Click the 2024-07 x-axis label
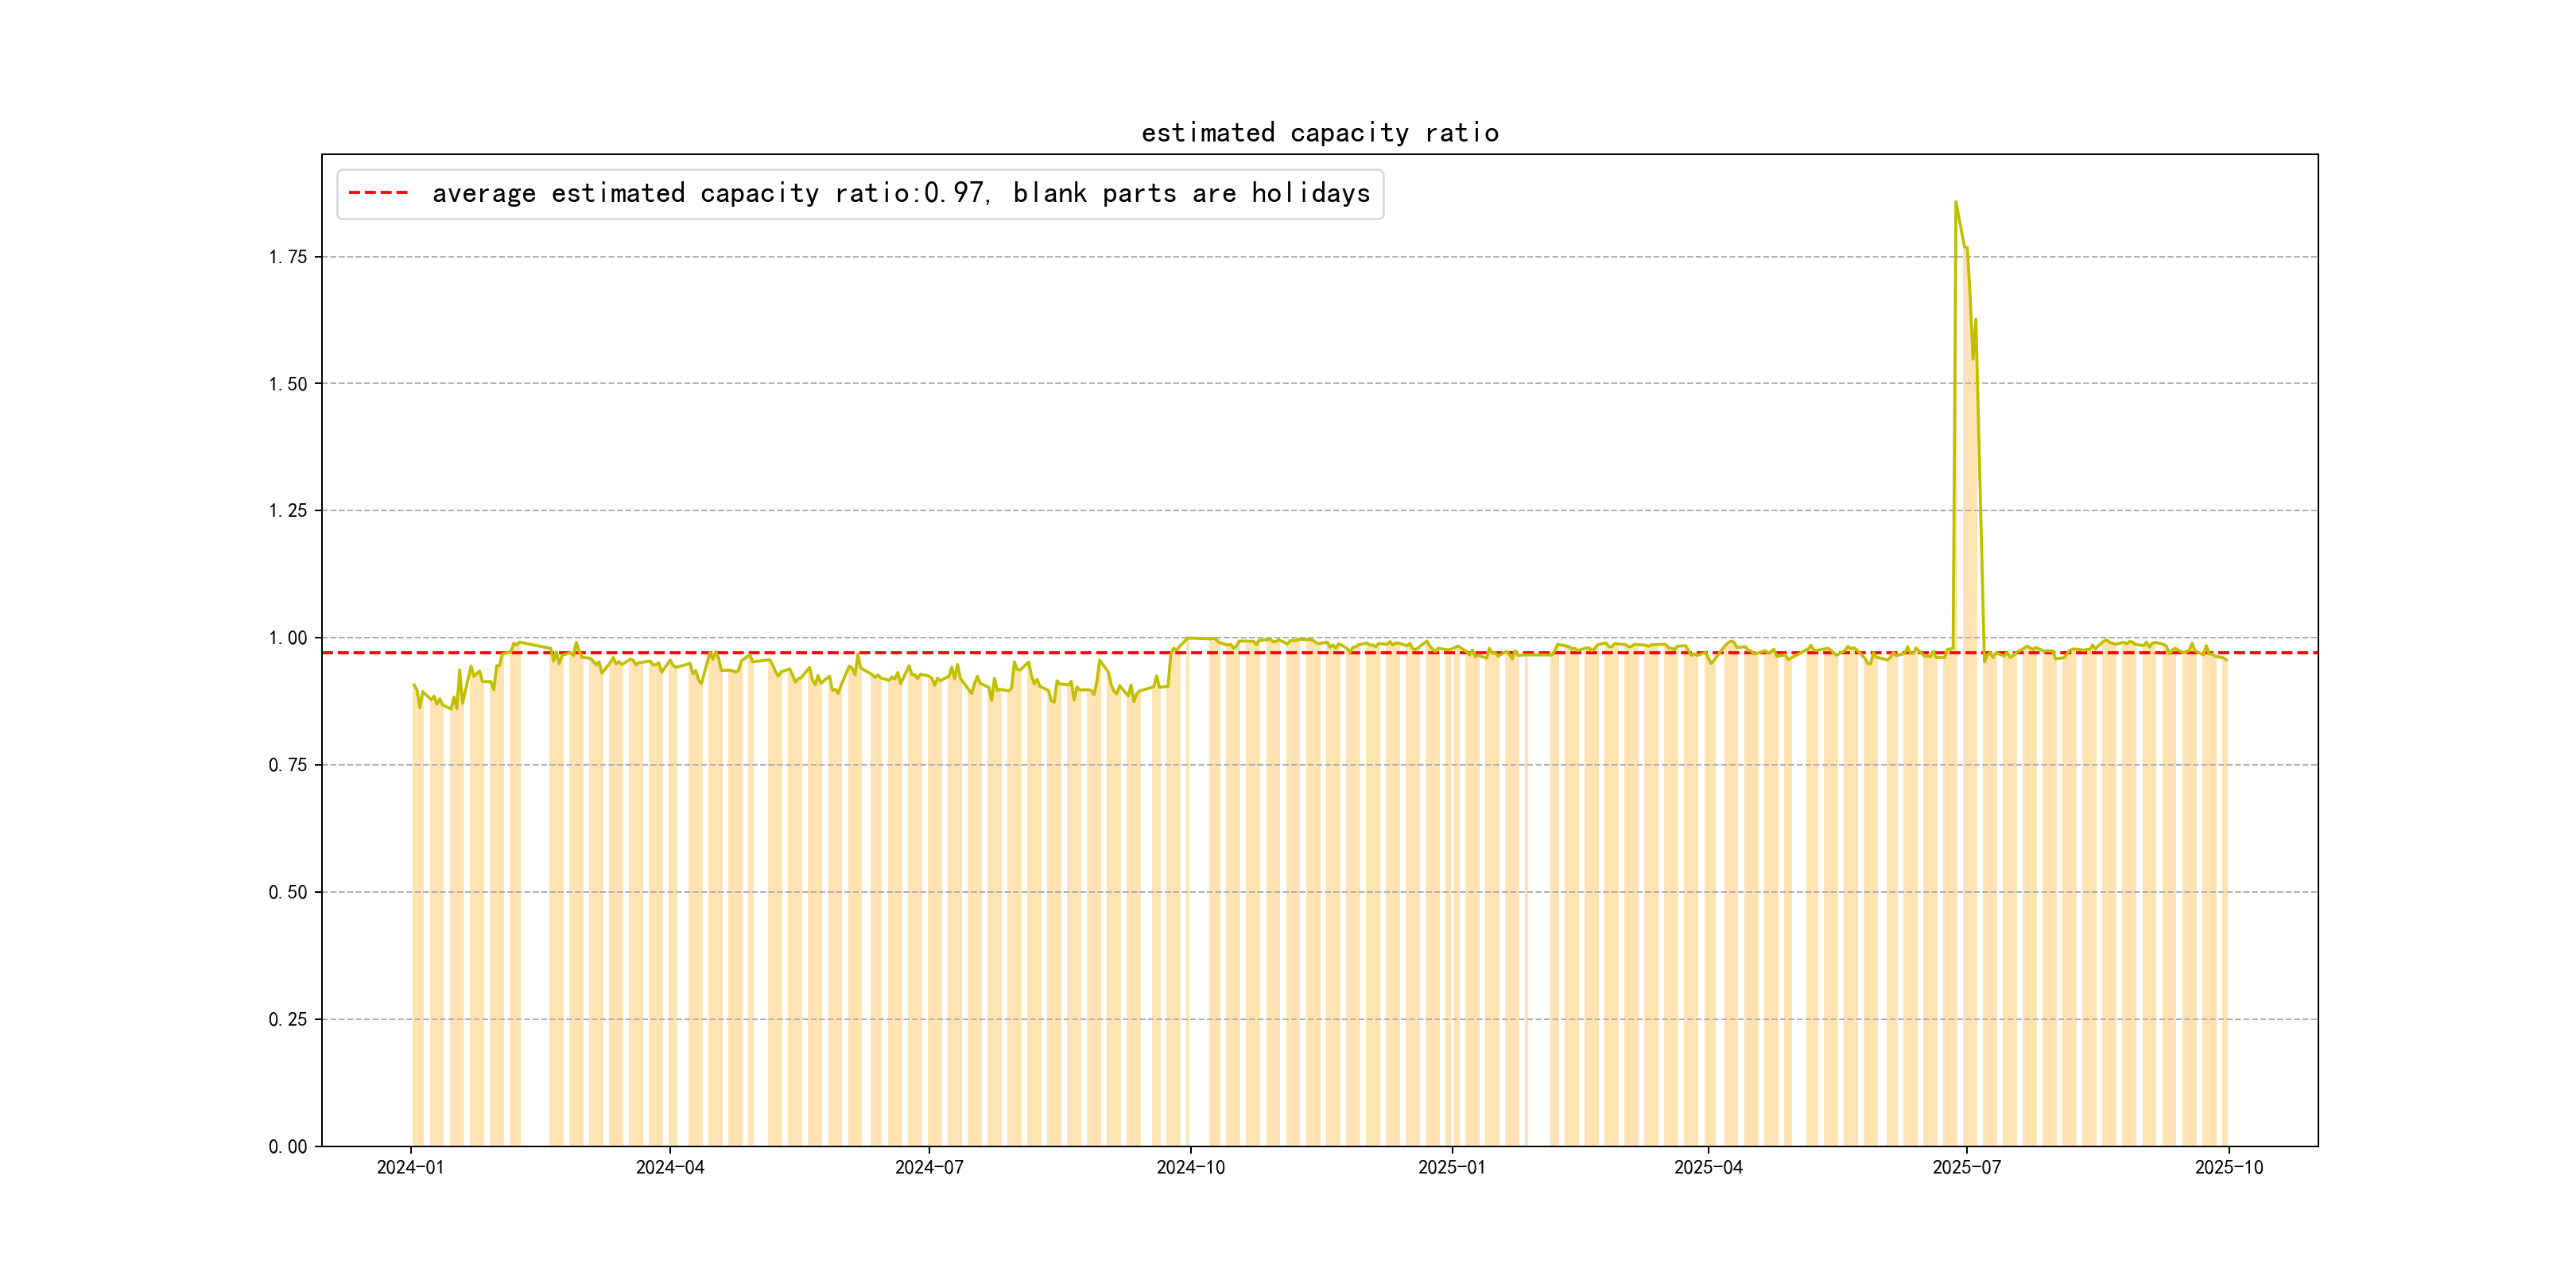This screenshot has height=1288, width=2576. coord(929,1167)
